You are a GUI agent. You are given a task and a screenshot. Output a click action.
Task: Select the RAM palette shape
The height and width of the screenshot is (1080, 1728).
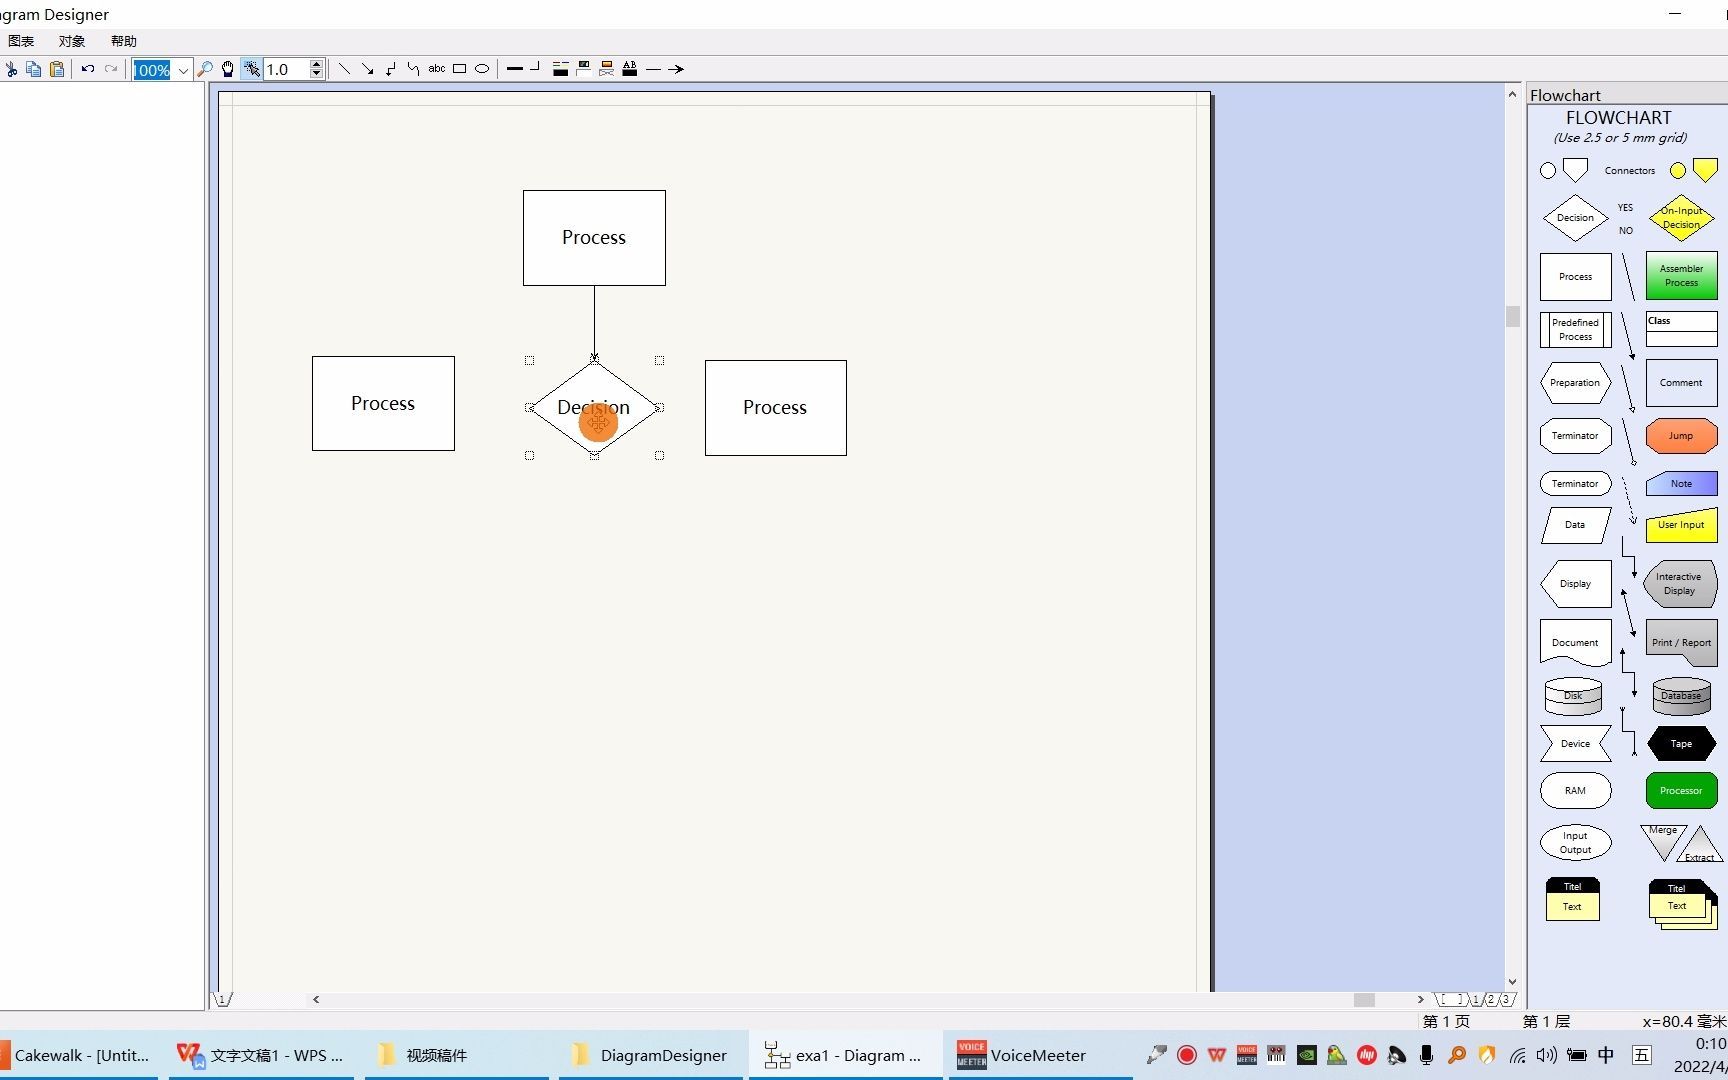[1575, 791]
